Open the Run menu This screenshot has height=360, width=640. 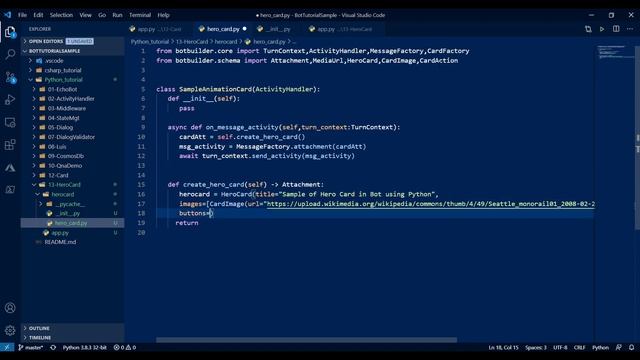tap(117, 15)
